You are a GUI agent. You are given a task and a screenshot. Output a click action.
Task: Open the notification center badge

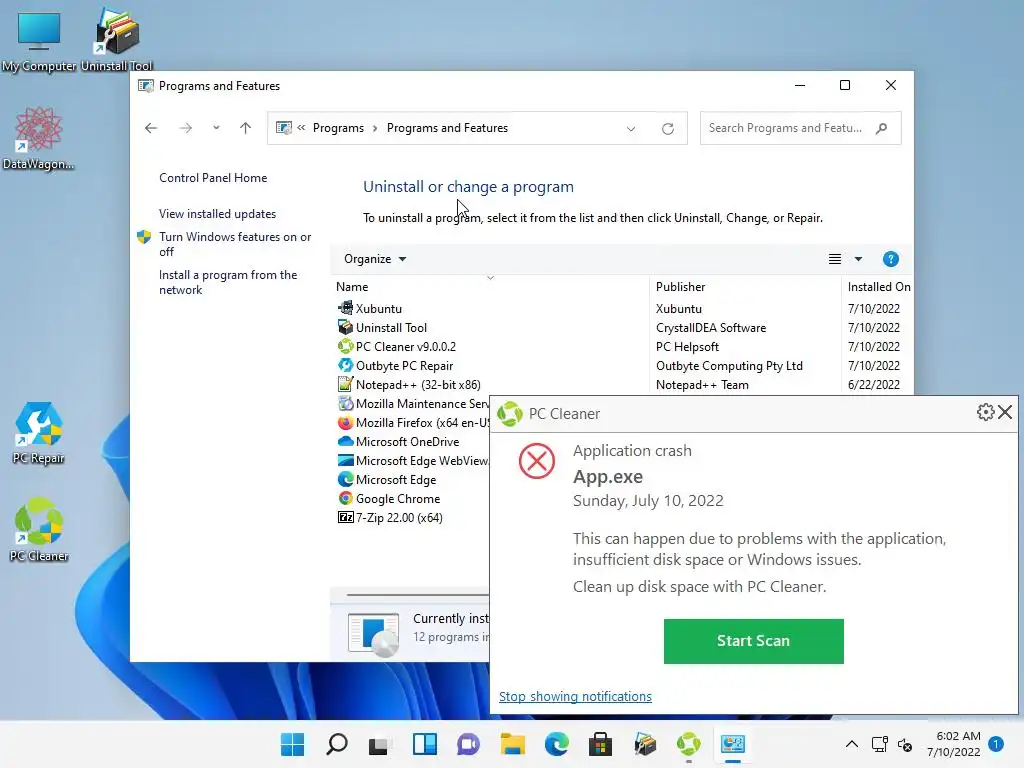coord(996,744)
